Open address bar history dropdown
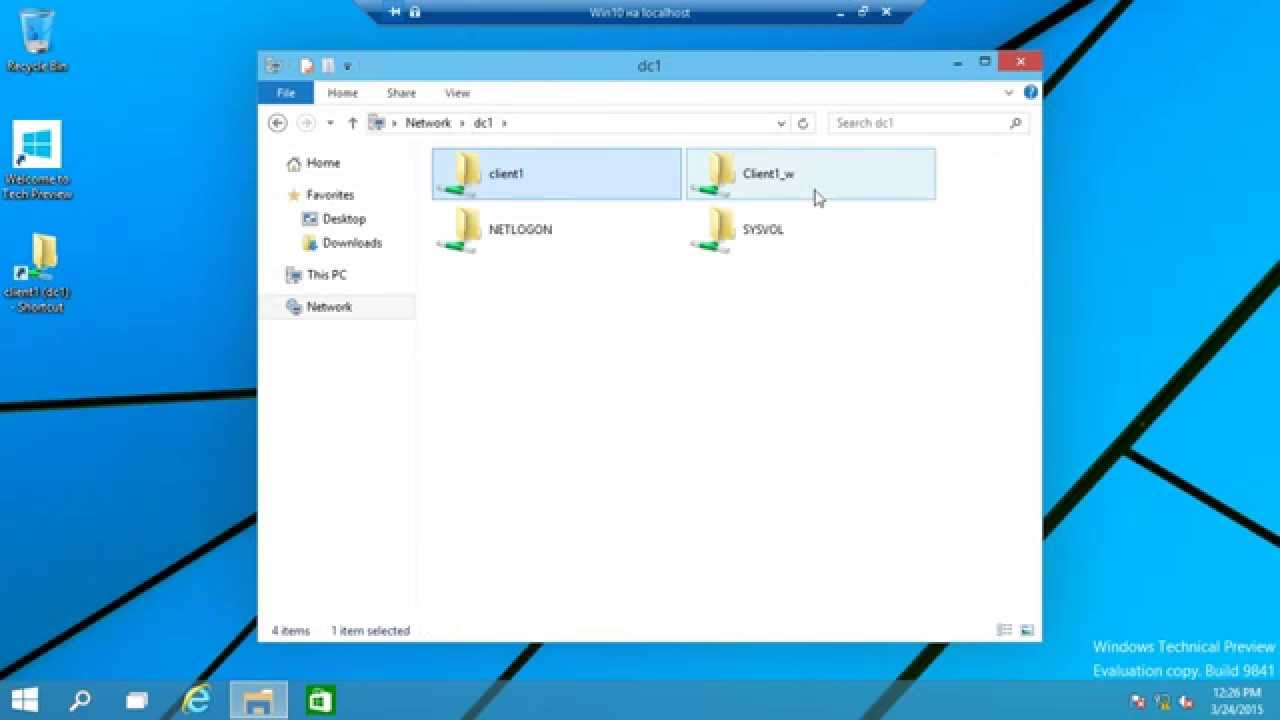The width and height of the screenshot is (1280, 720). coord(781,123)
